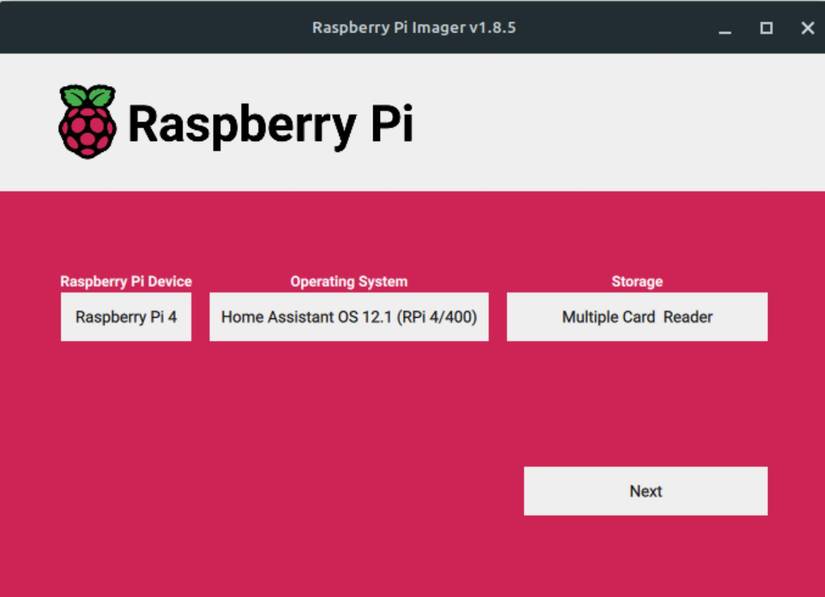
Task: Open the Operating System selection dialog
Action: coord(349,316)
